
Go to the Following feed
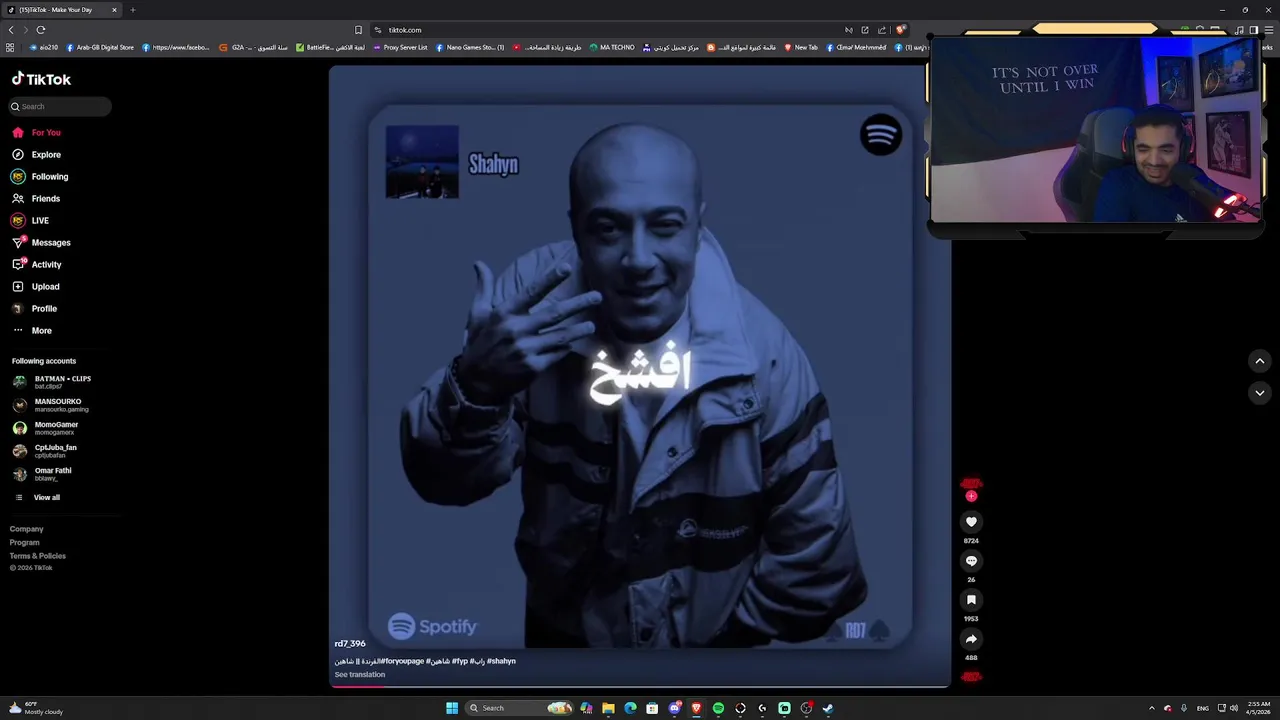(40, 177)
